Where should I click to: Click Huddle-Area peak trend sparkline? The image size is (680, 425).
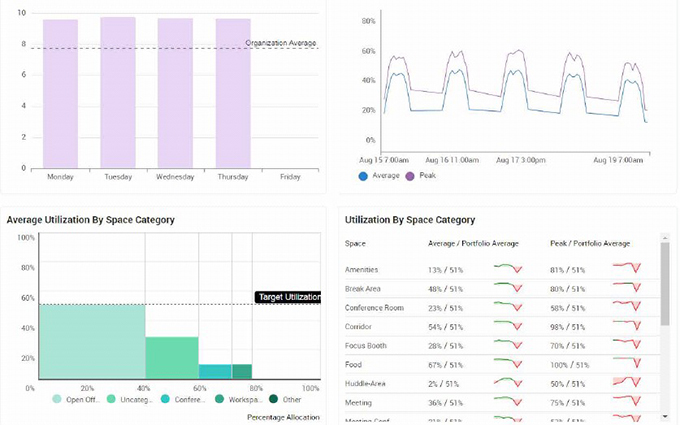pos(627,383)
